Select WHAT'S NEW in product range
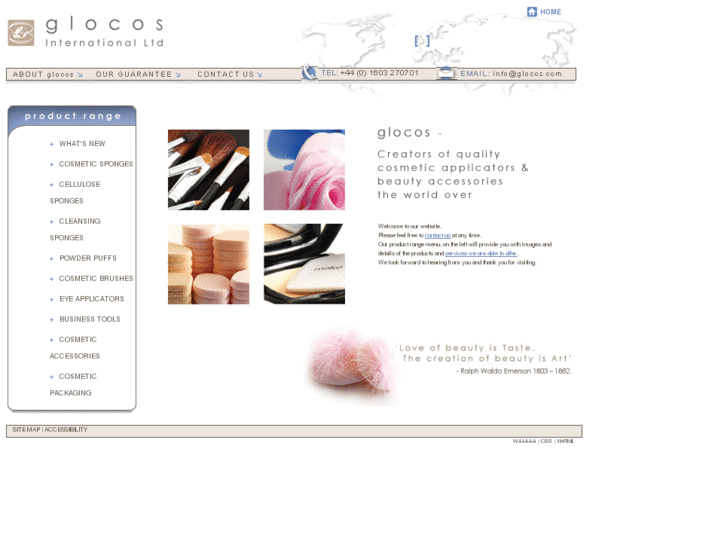727x545 pixels. point(82,144)
